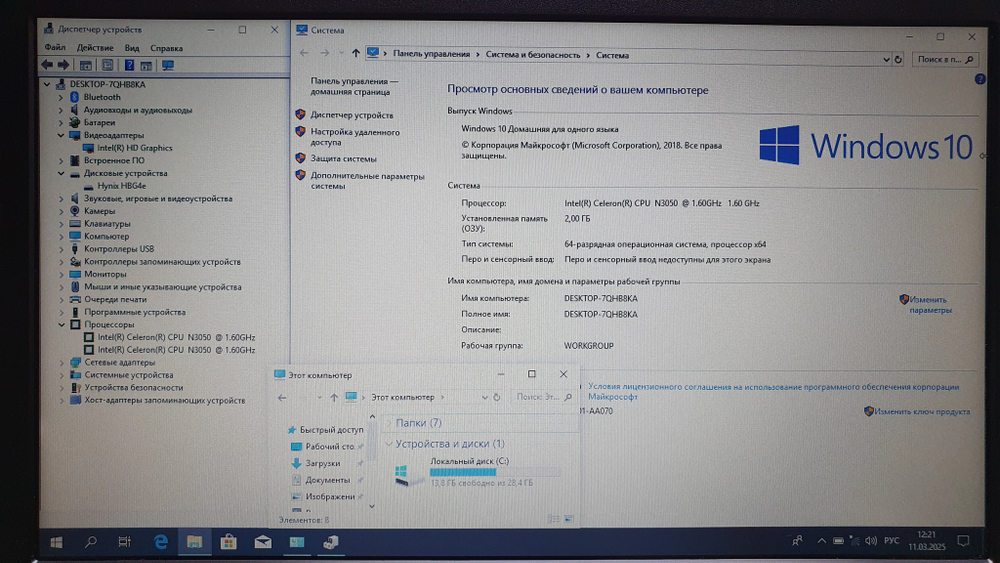Screen dimensions: 1000x563
Task: Expand Папки (7) group
Action: click(389, 423)
